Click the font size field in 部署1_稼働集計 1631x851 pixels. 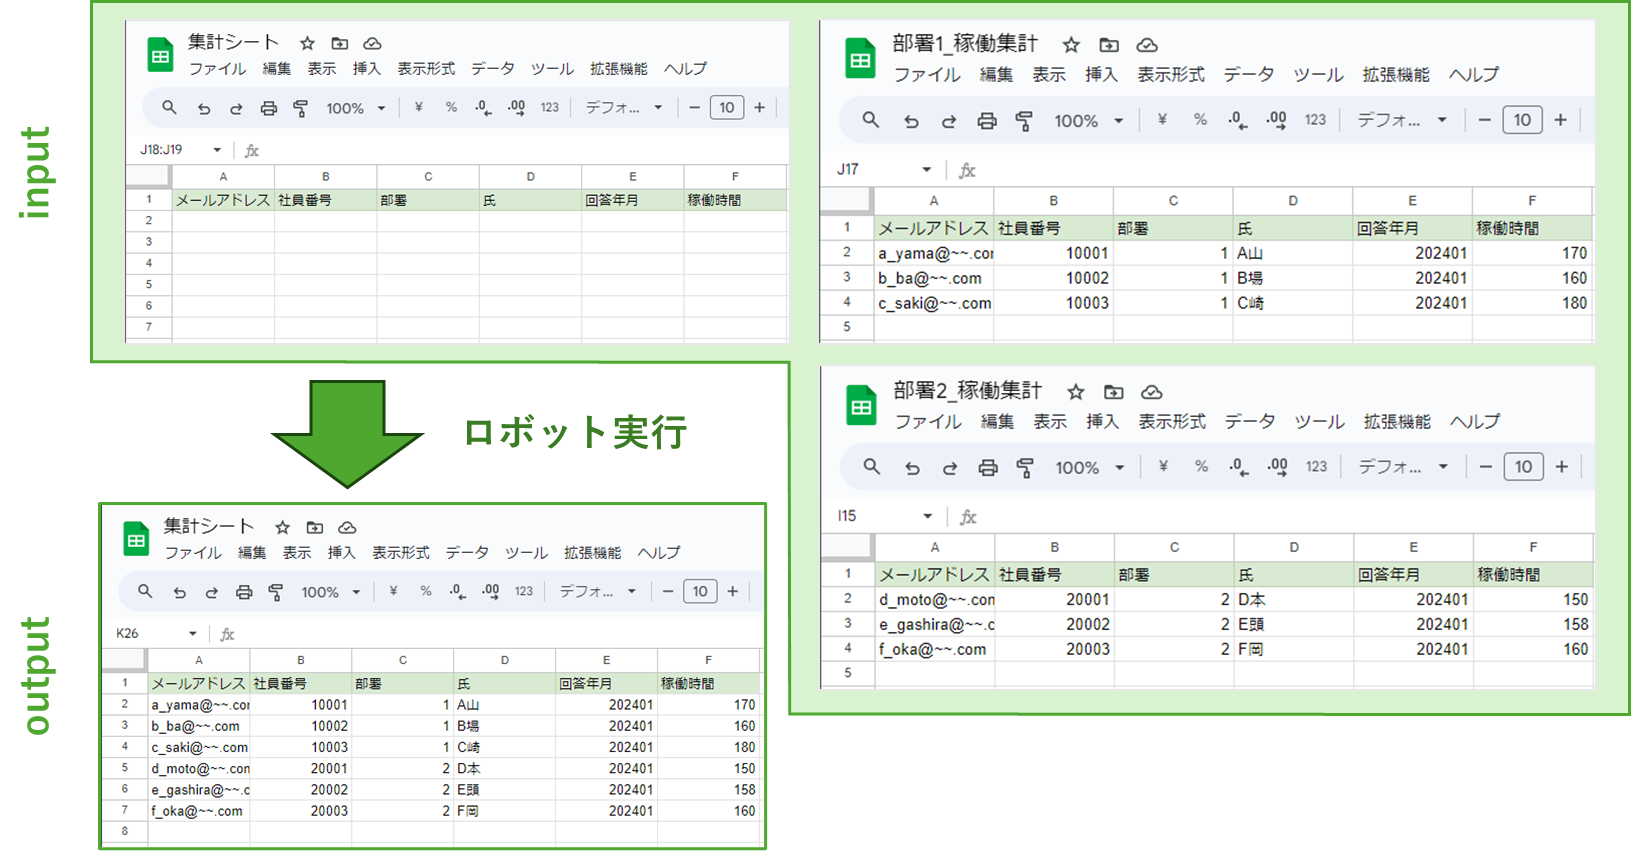click(1522, 120)
